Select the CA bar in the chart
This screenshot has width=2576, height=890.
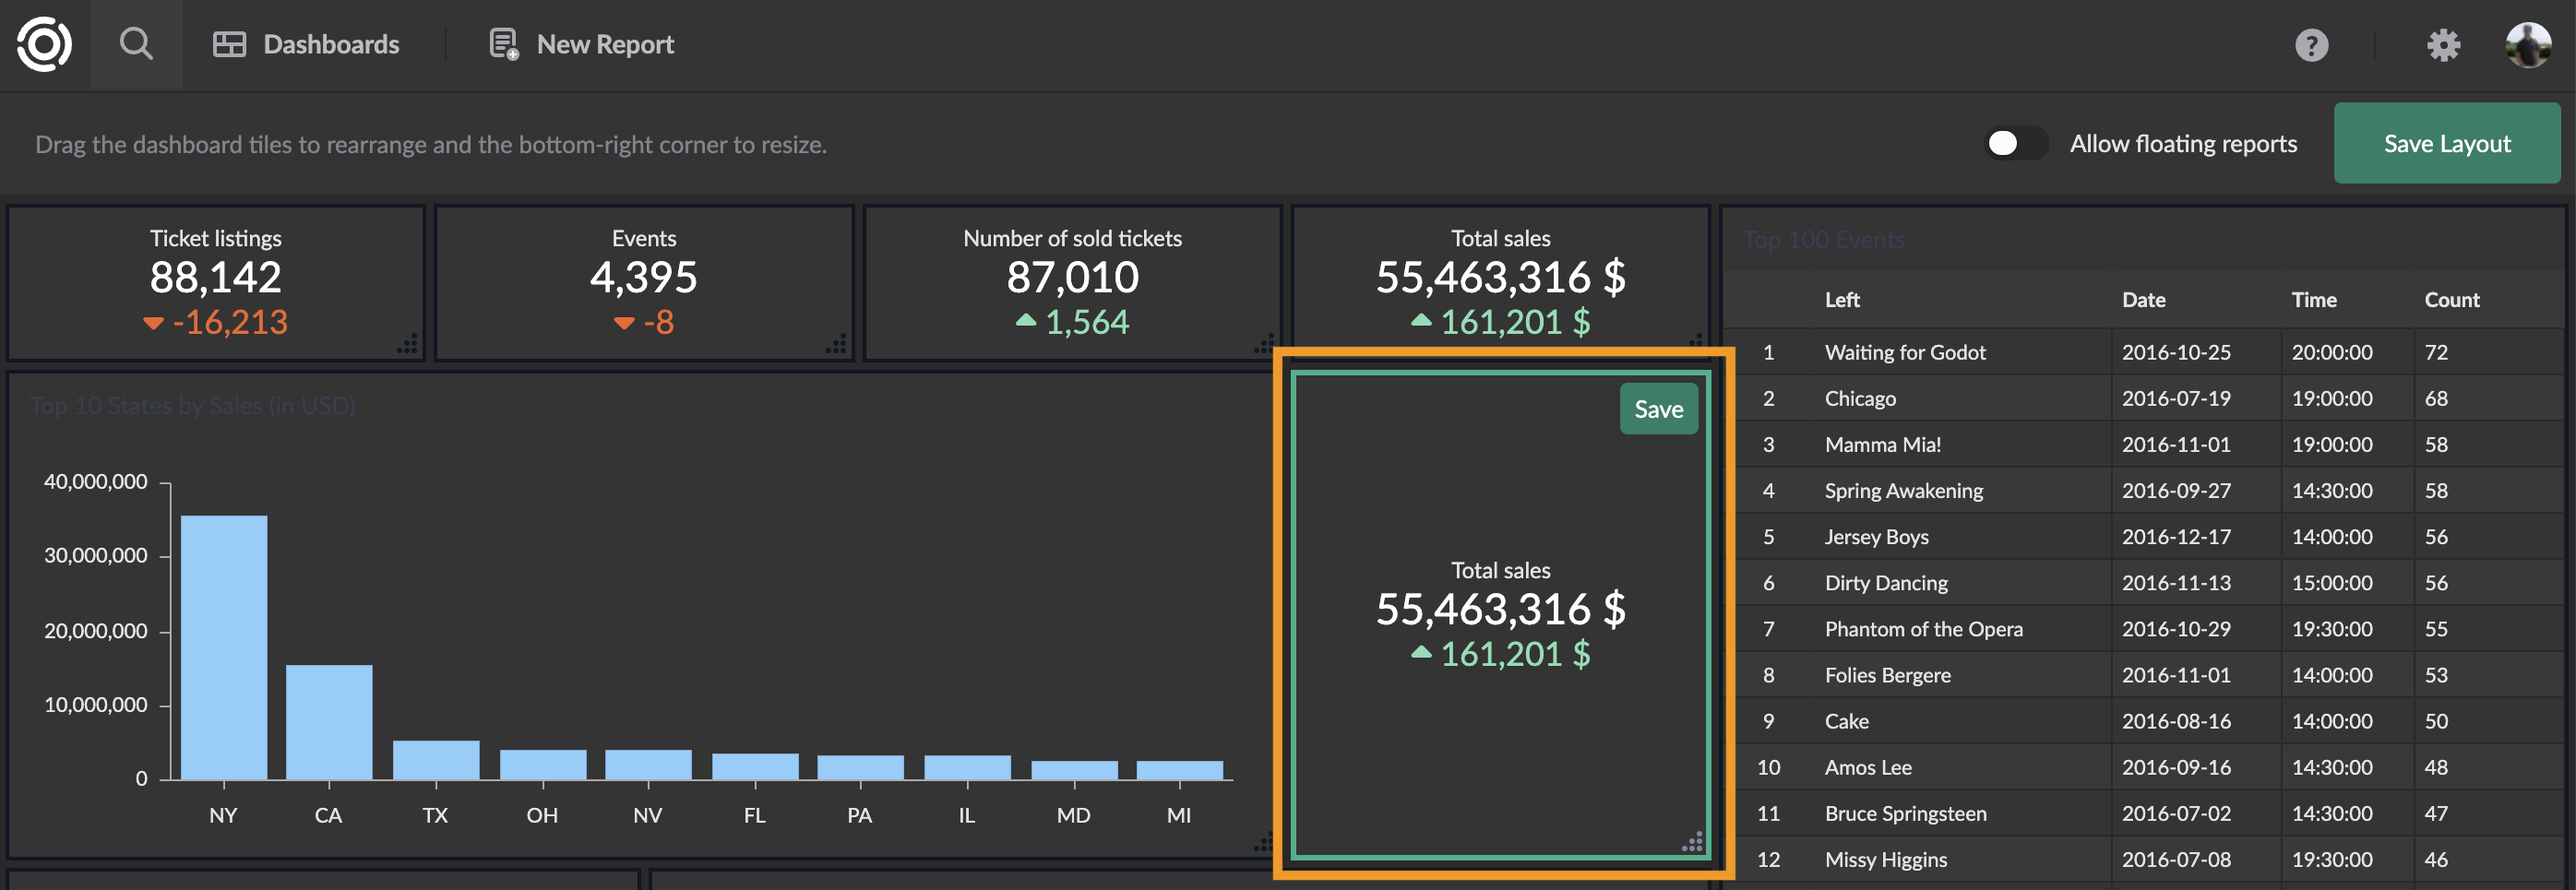(x=329, y=722)
